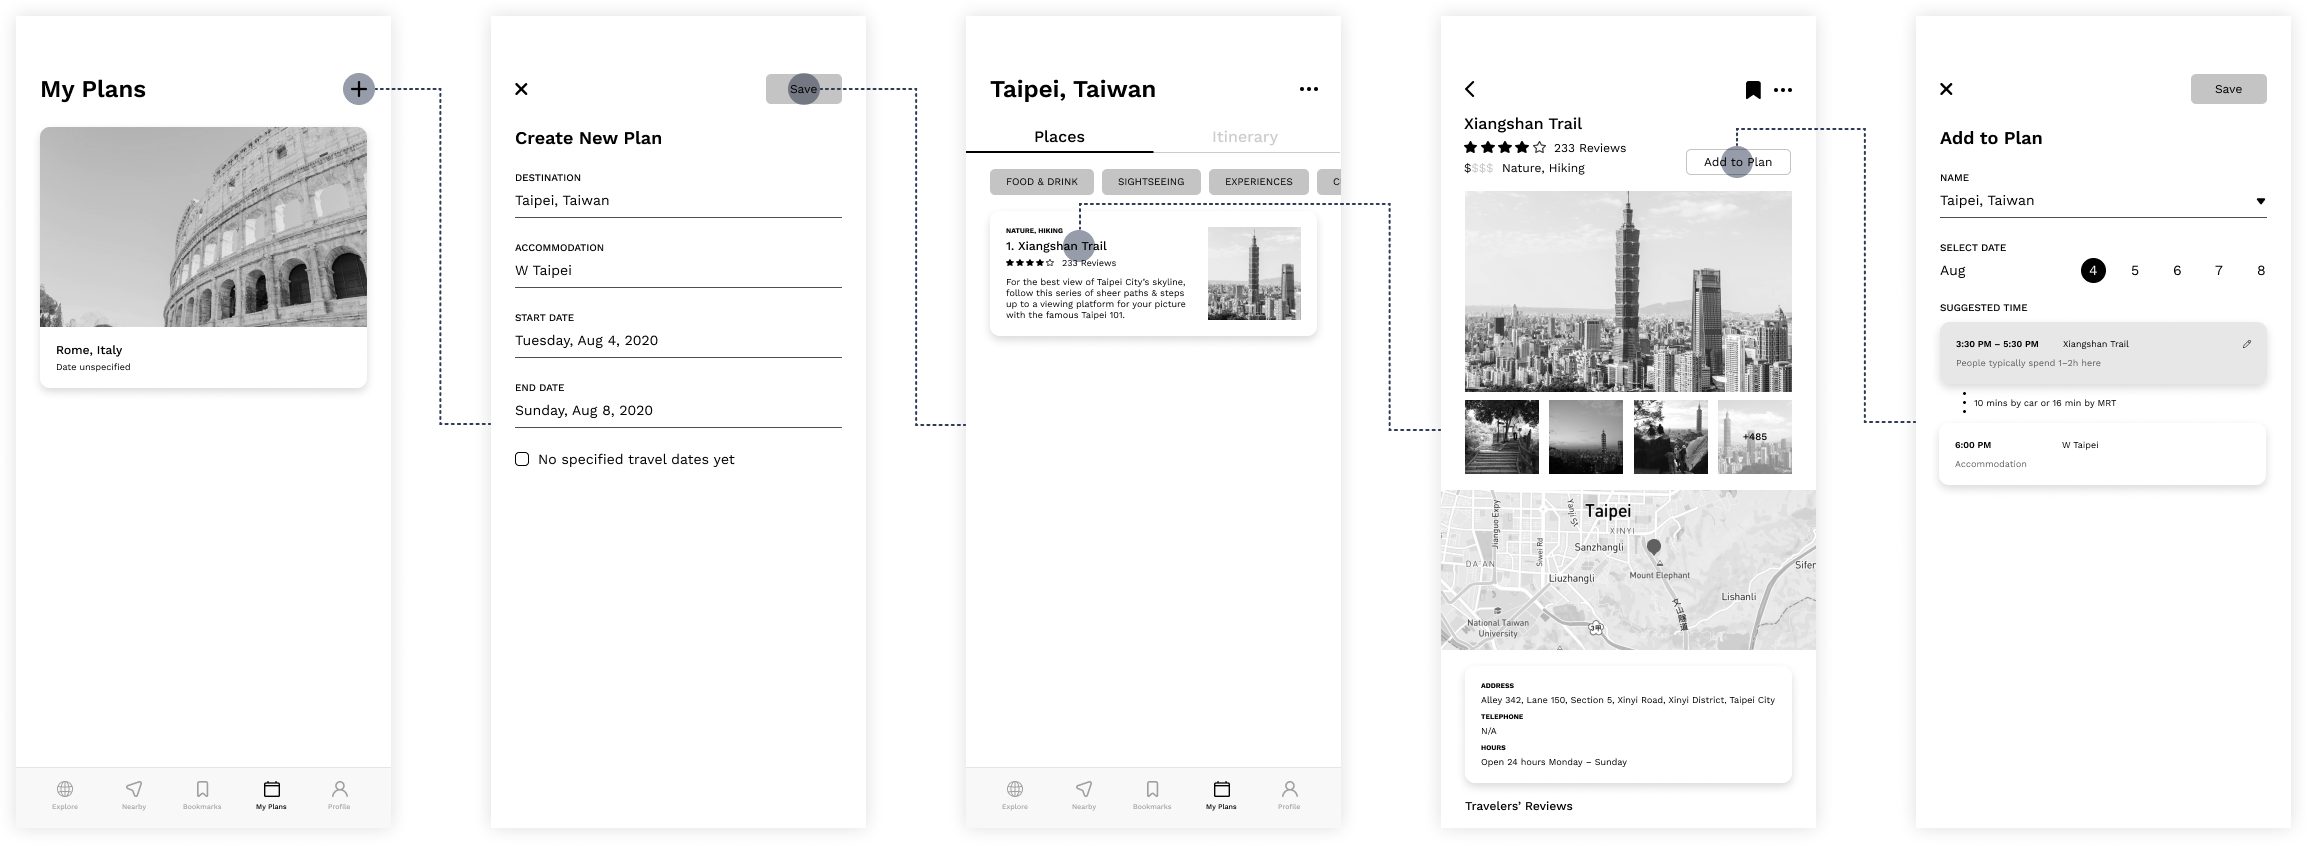Screen dimensions: 2307x844
Task: Filter by the Food & Drink chip
Action: click(x=1041, y=182)
